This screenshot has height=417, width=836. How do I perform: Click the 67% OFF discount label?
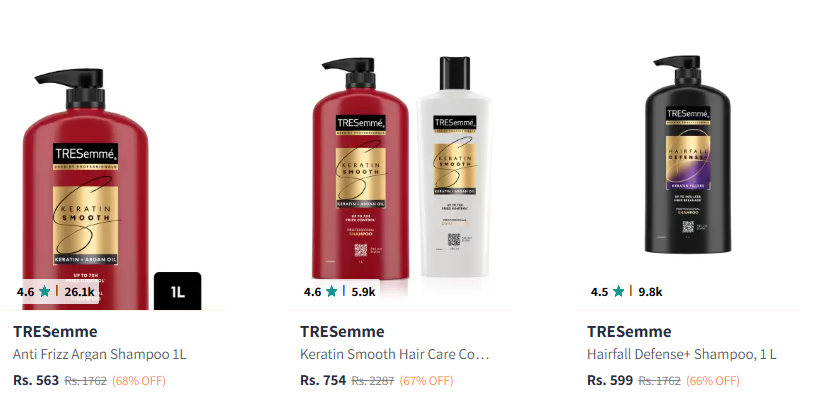coord(426,381)
